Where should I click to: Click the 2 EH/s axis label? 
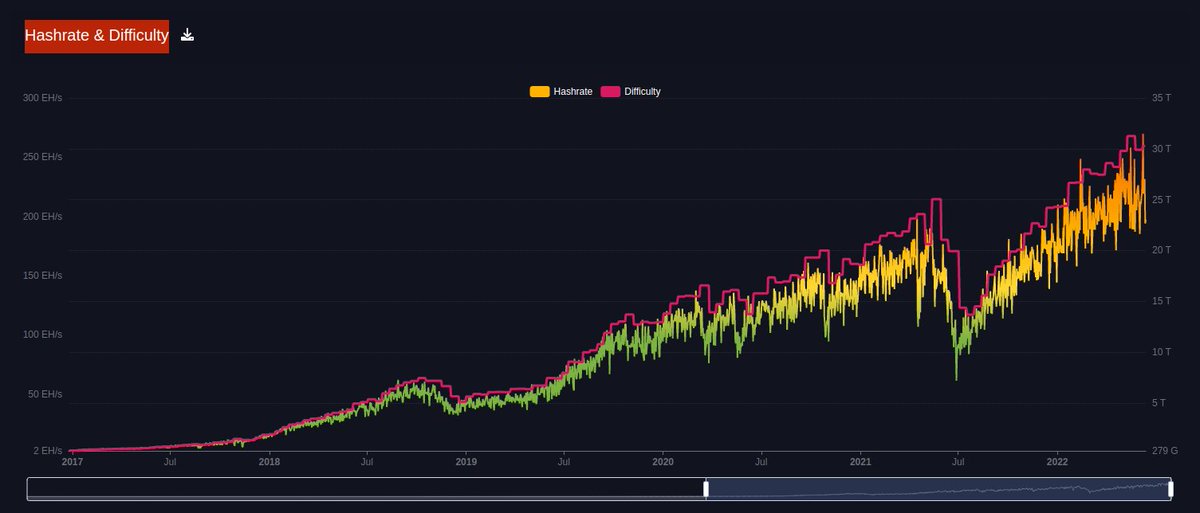pos(47,451)
